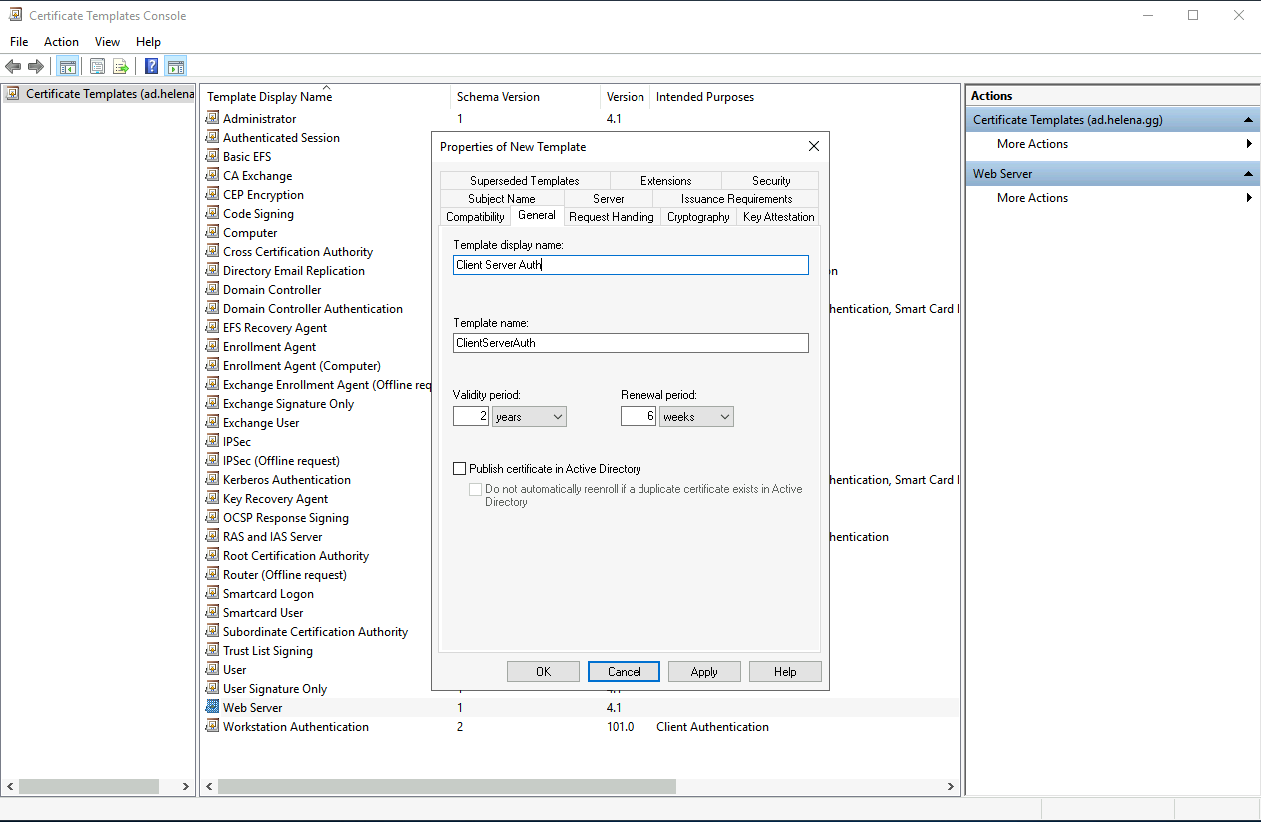1261x822 pixels.
Task: Open the renewal period units dropdown
Action: [x=696, y=416]
